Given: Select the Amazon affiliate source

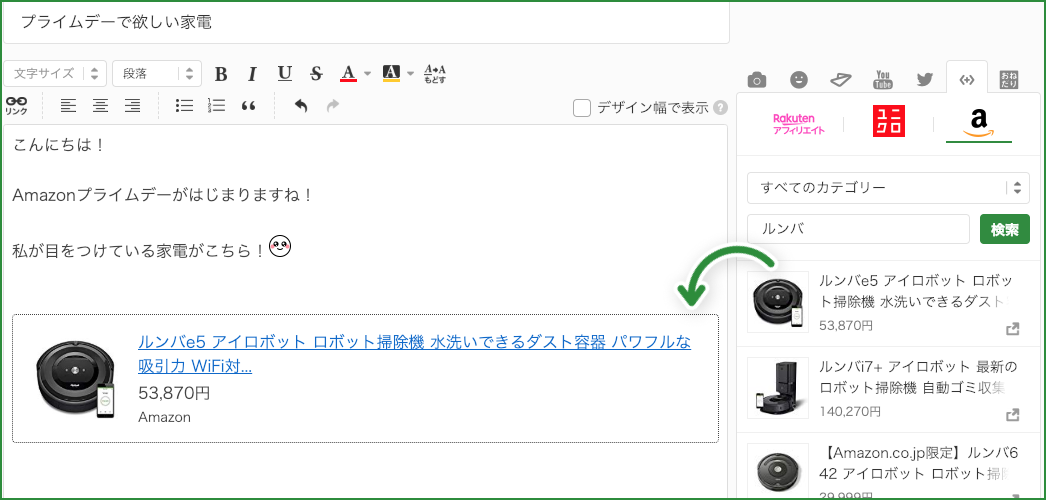Looking at the screenshot, I should (979, 124).
